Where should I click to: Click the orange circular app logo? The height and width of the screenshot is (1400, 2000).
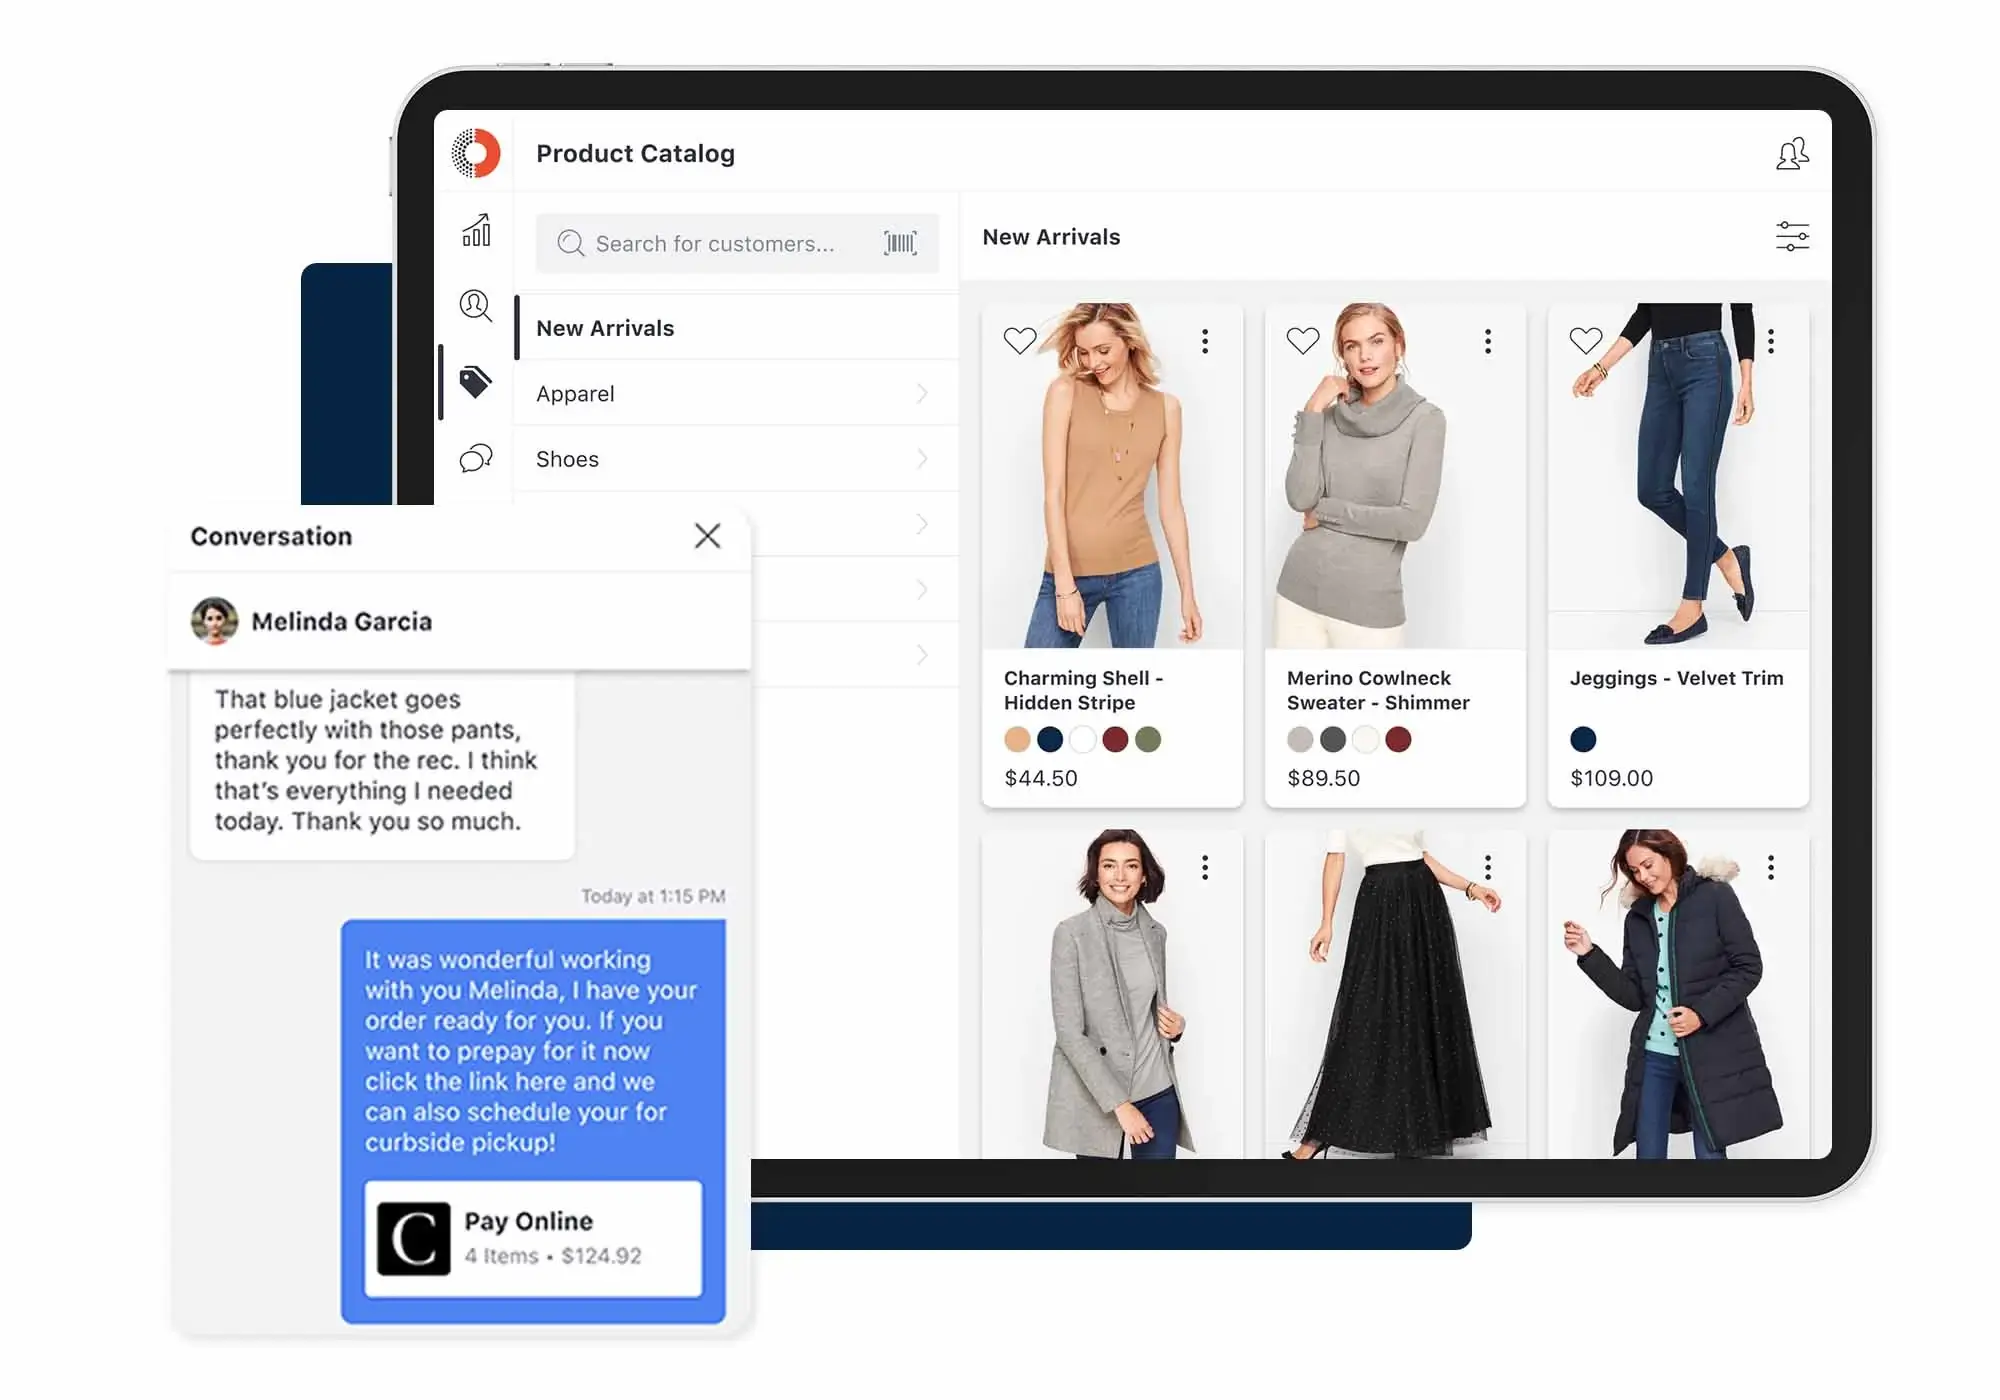[475, 153]
